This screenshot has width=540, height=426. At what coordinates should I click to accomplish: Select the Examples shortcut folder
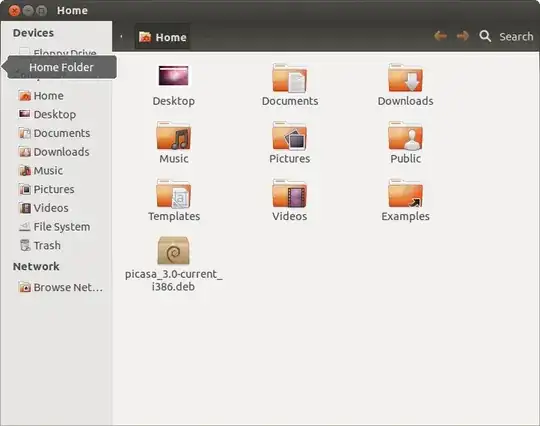click(x=405, y=194)
